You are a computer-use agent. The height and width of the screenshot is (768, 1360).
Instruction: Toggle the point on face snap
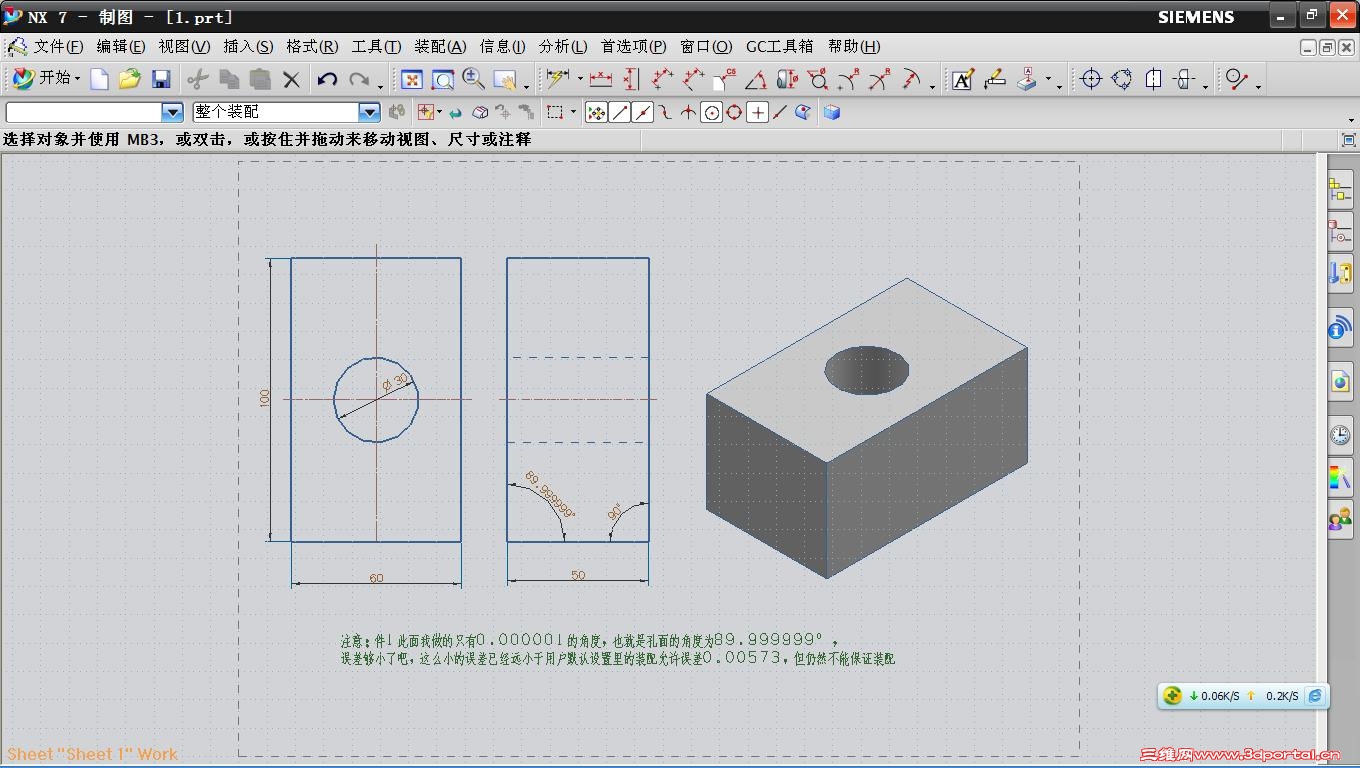coord(803,113)
